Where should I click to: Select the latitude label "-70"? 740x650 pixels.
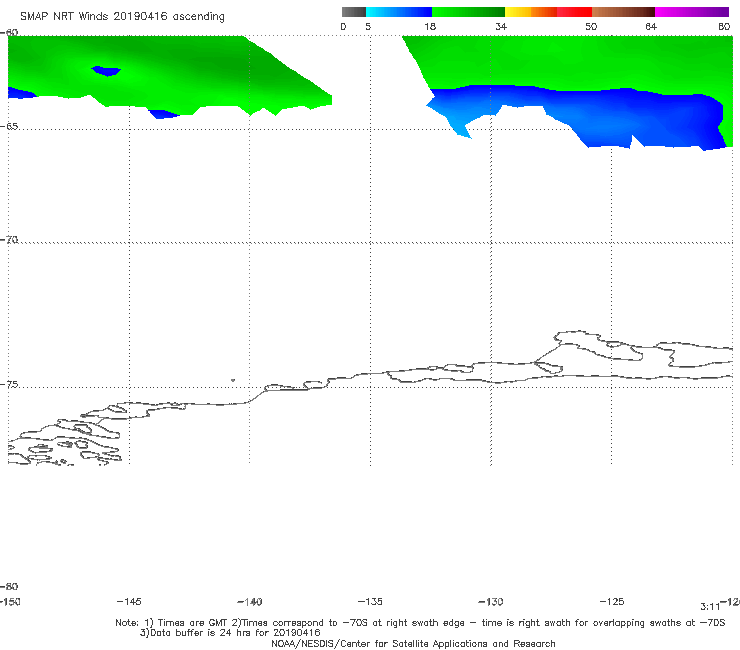tap(9, 240)
